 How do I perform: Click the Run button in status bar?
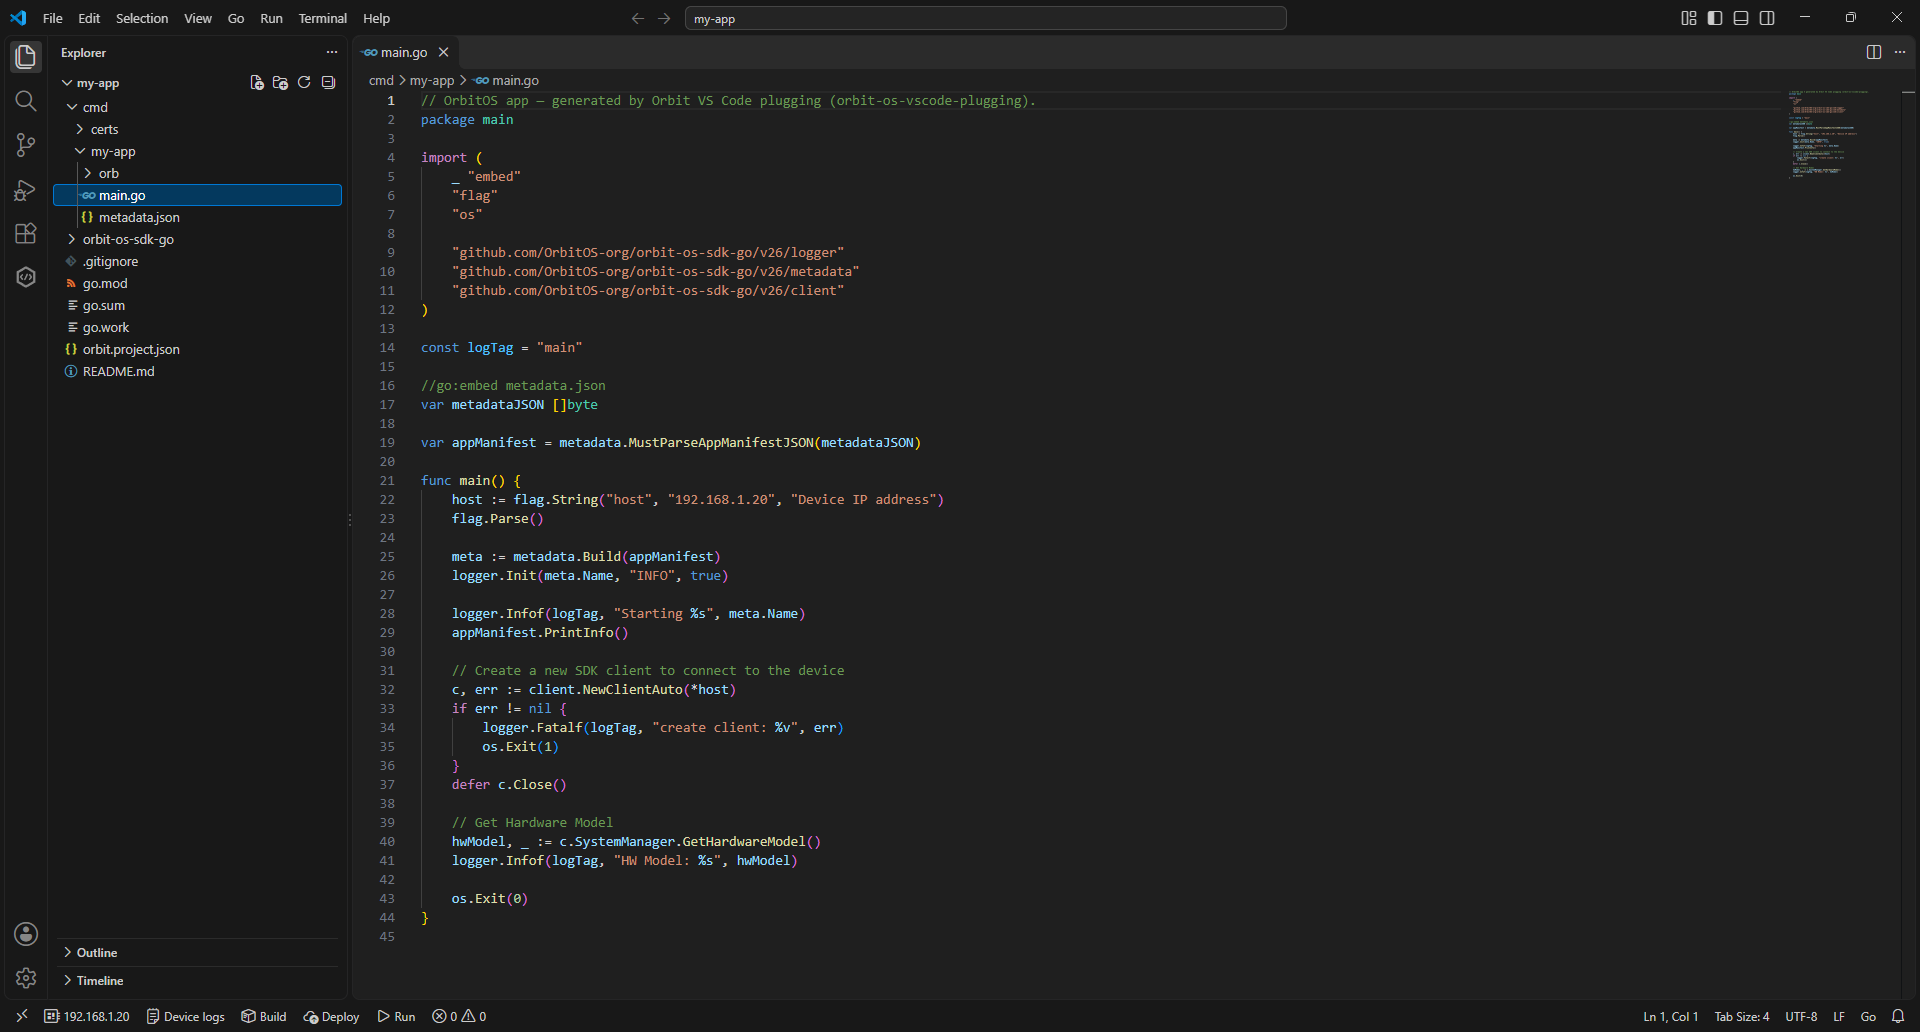(x=396, y=1016)
